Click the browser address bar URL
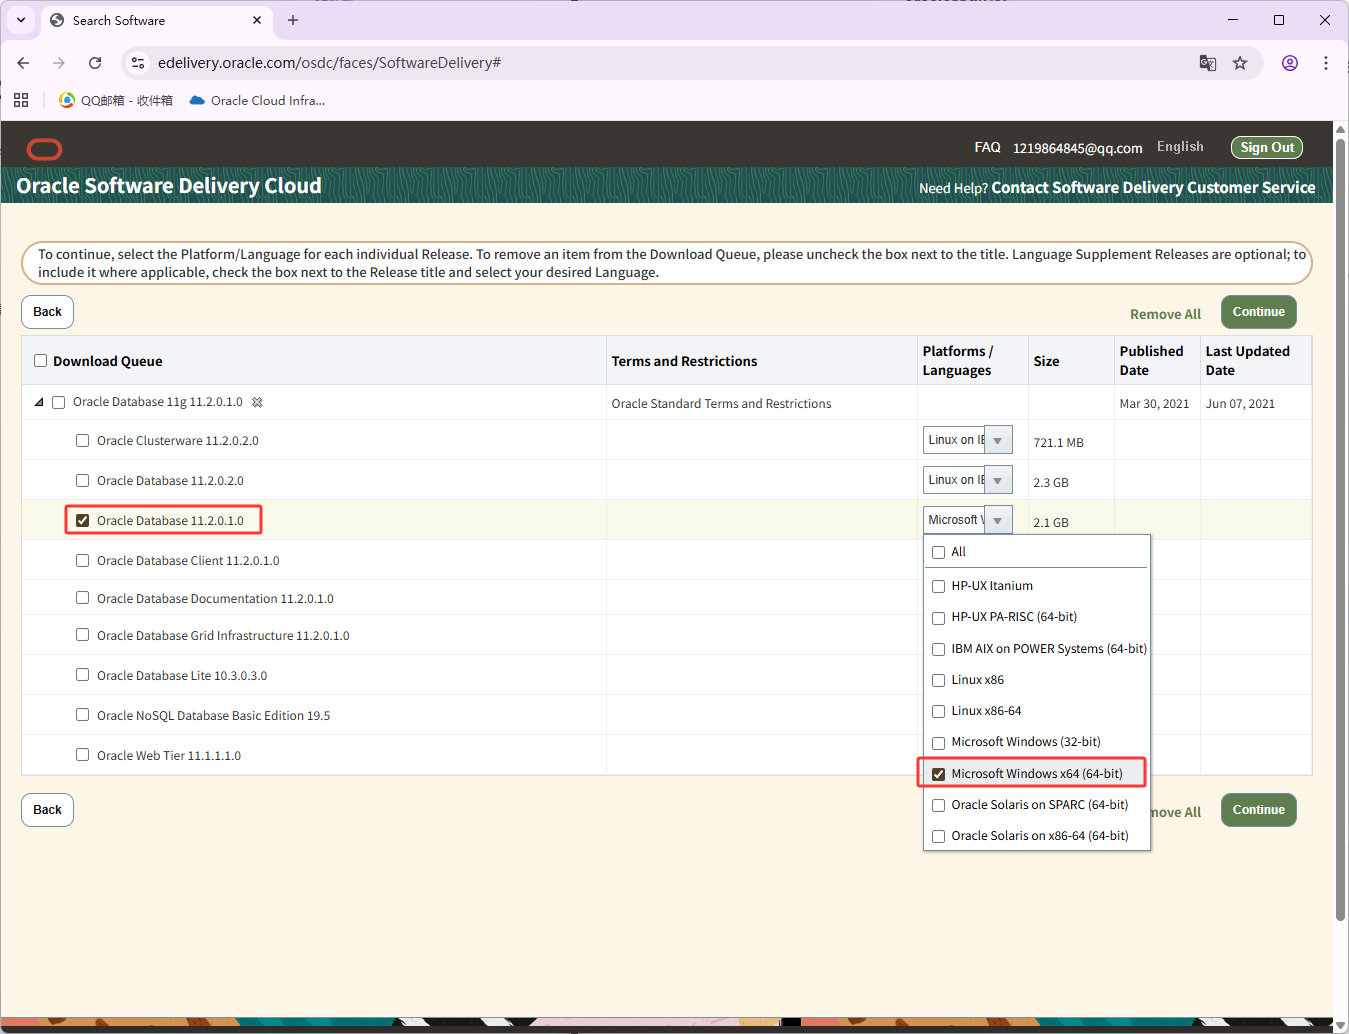 tap(329, 63)
